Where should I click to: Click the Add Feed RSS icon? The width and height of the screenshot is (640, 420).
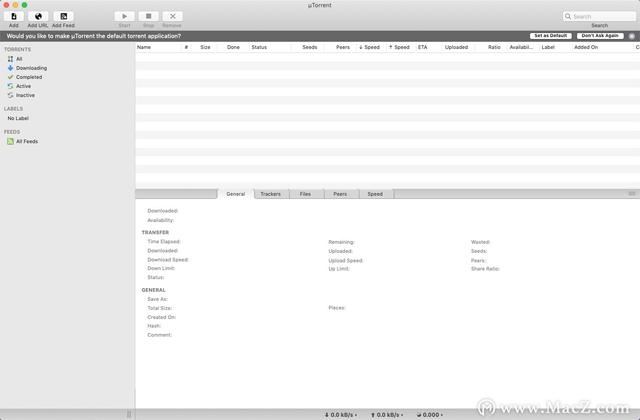click(64, 16)
